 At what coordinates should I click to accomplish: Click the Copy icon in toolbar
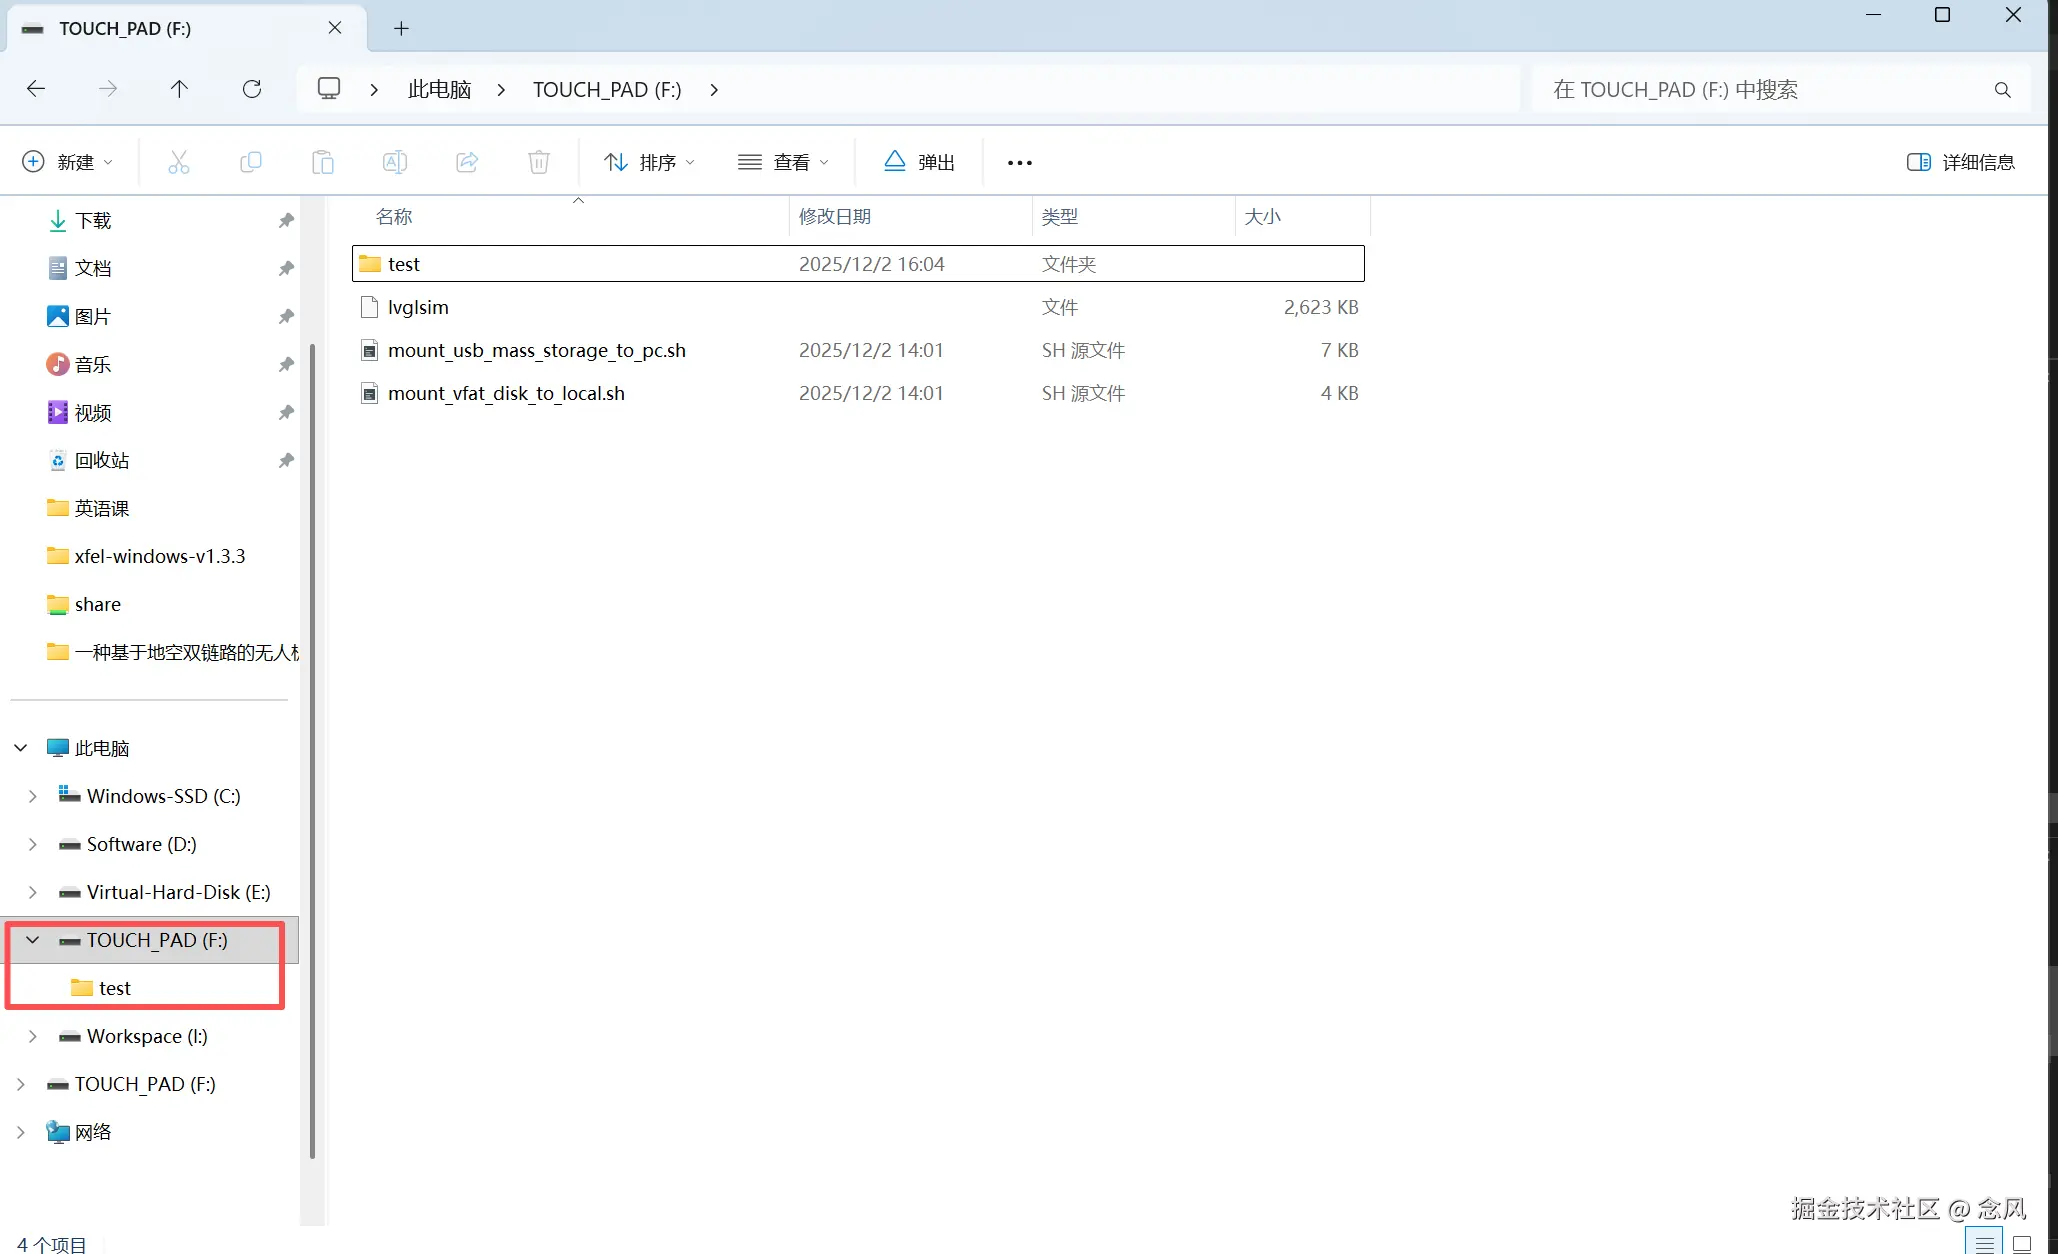coord(251,162)
